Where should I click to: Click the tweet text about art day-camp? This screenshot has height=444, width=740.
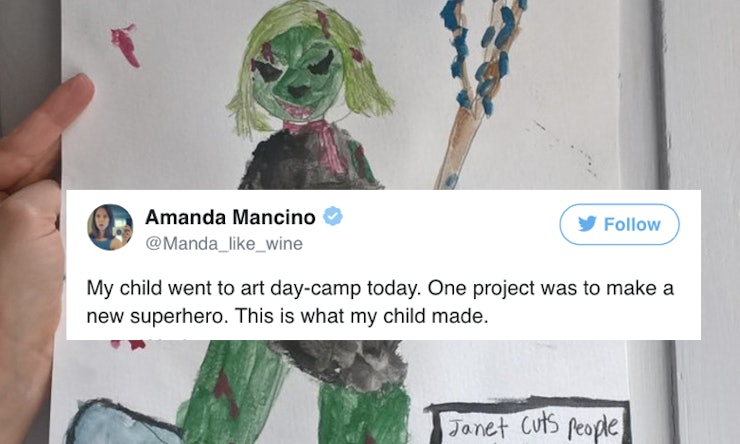pyautogui.click(x=380, y=302)
